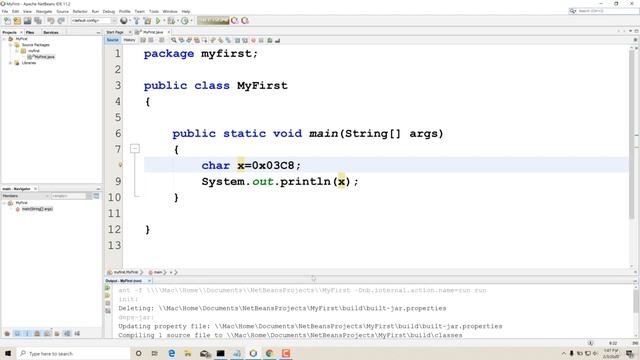Screen dimensions: 640x360
Task: Close the Navigator panel tab
Action: click(36, 189)
